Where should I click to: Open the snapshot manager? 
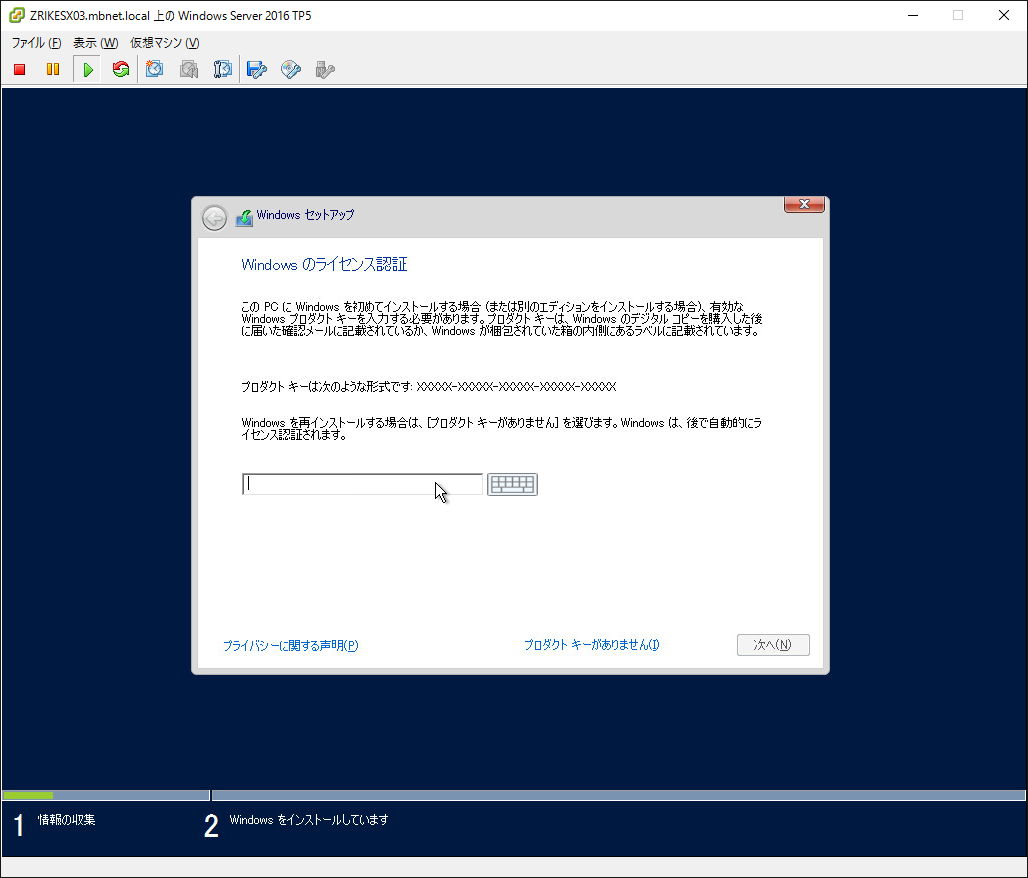pyautogui.click(x=222, y=69)
